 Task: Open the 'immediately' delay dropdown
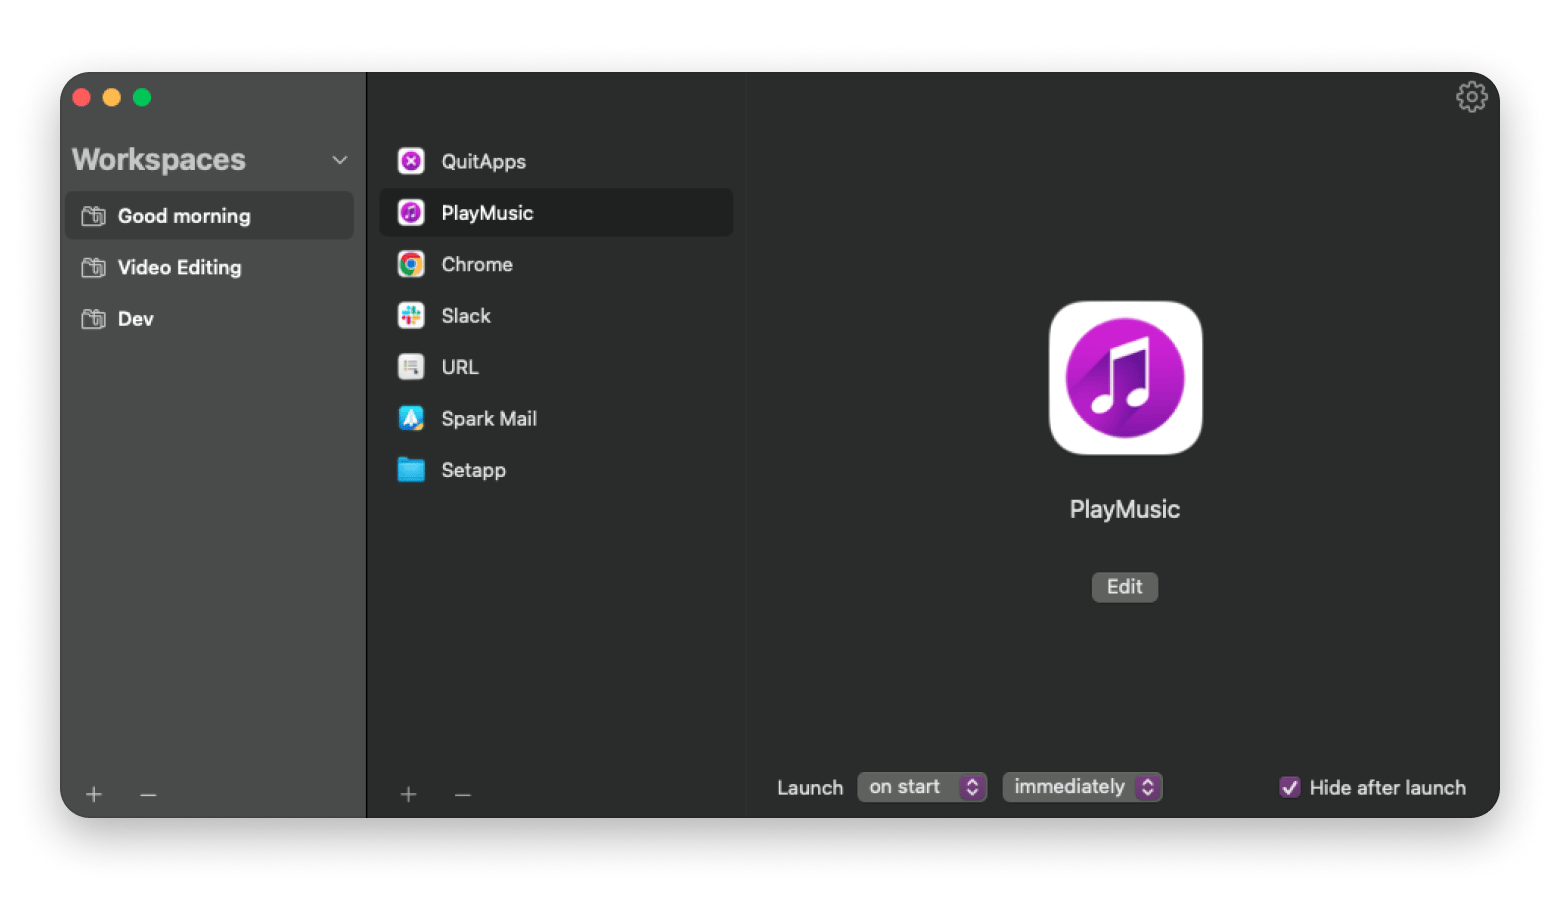[1082, 787]
